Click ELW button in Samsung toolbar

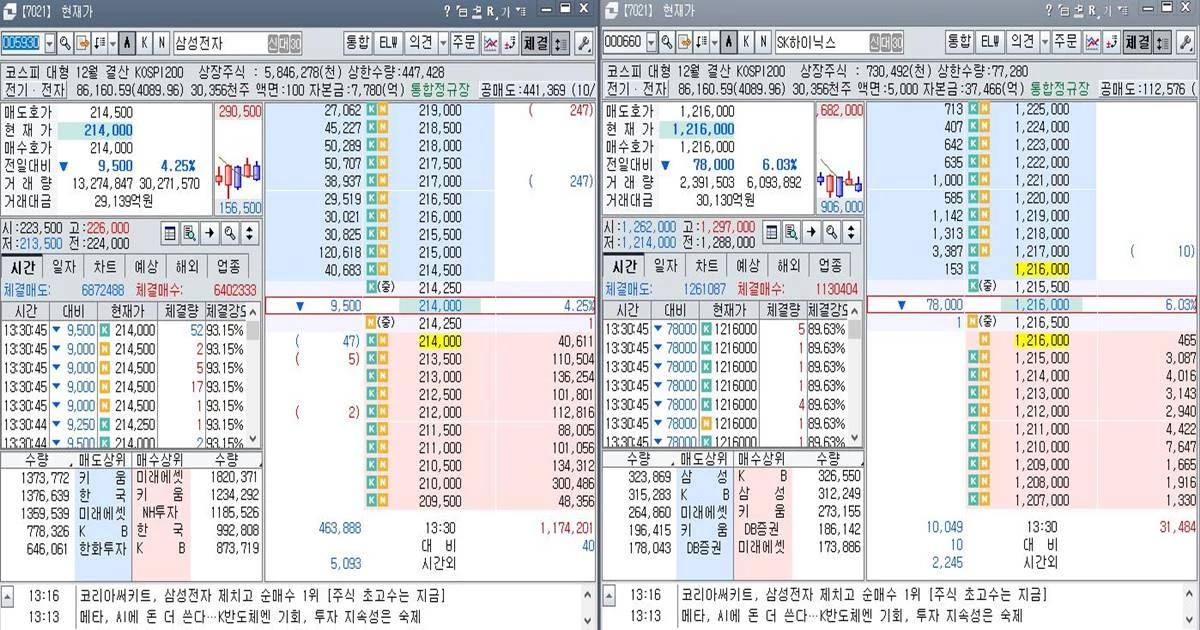click(x=388, y=43)
